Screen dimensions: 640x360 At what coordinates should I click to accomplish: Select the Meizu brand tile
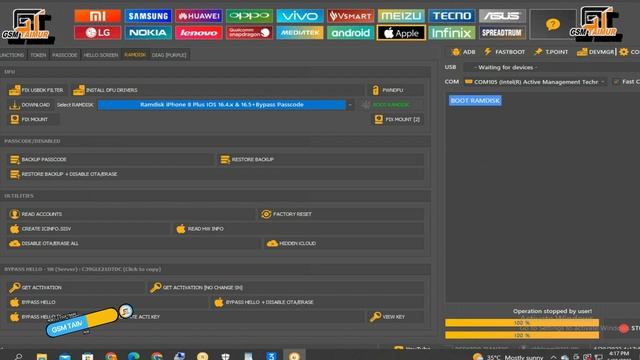[401, 16]
